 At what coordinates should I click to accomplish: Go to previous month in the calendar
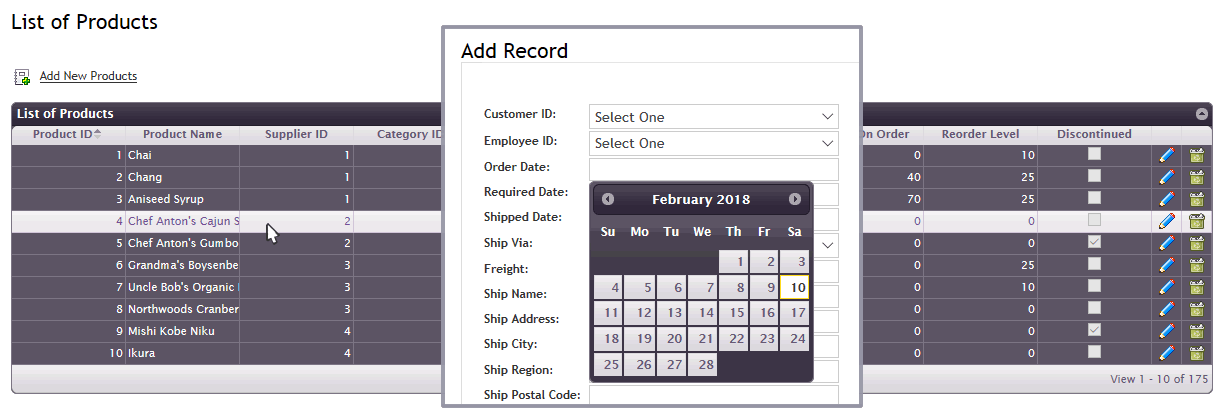[608, 199]
